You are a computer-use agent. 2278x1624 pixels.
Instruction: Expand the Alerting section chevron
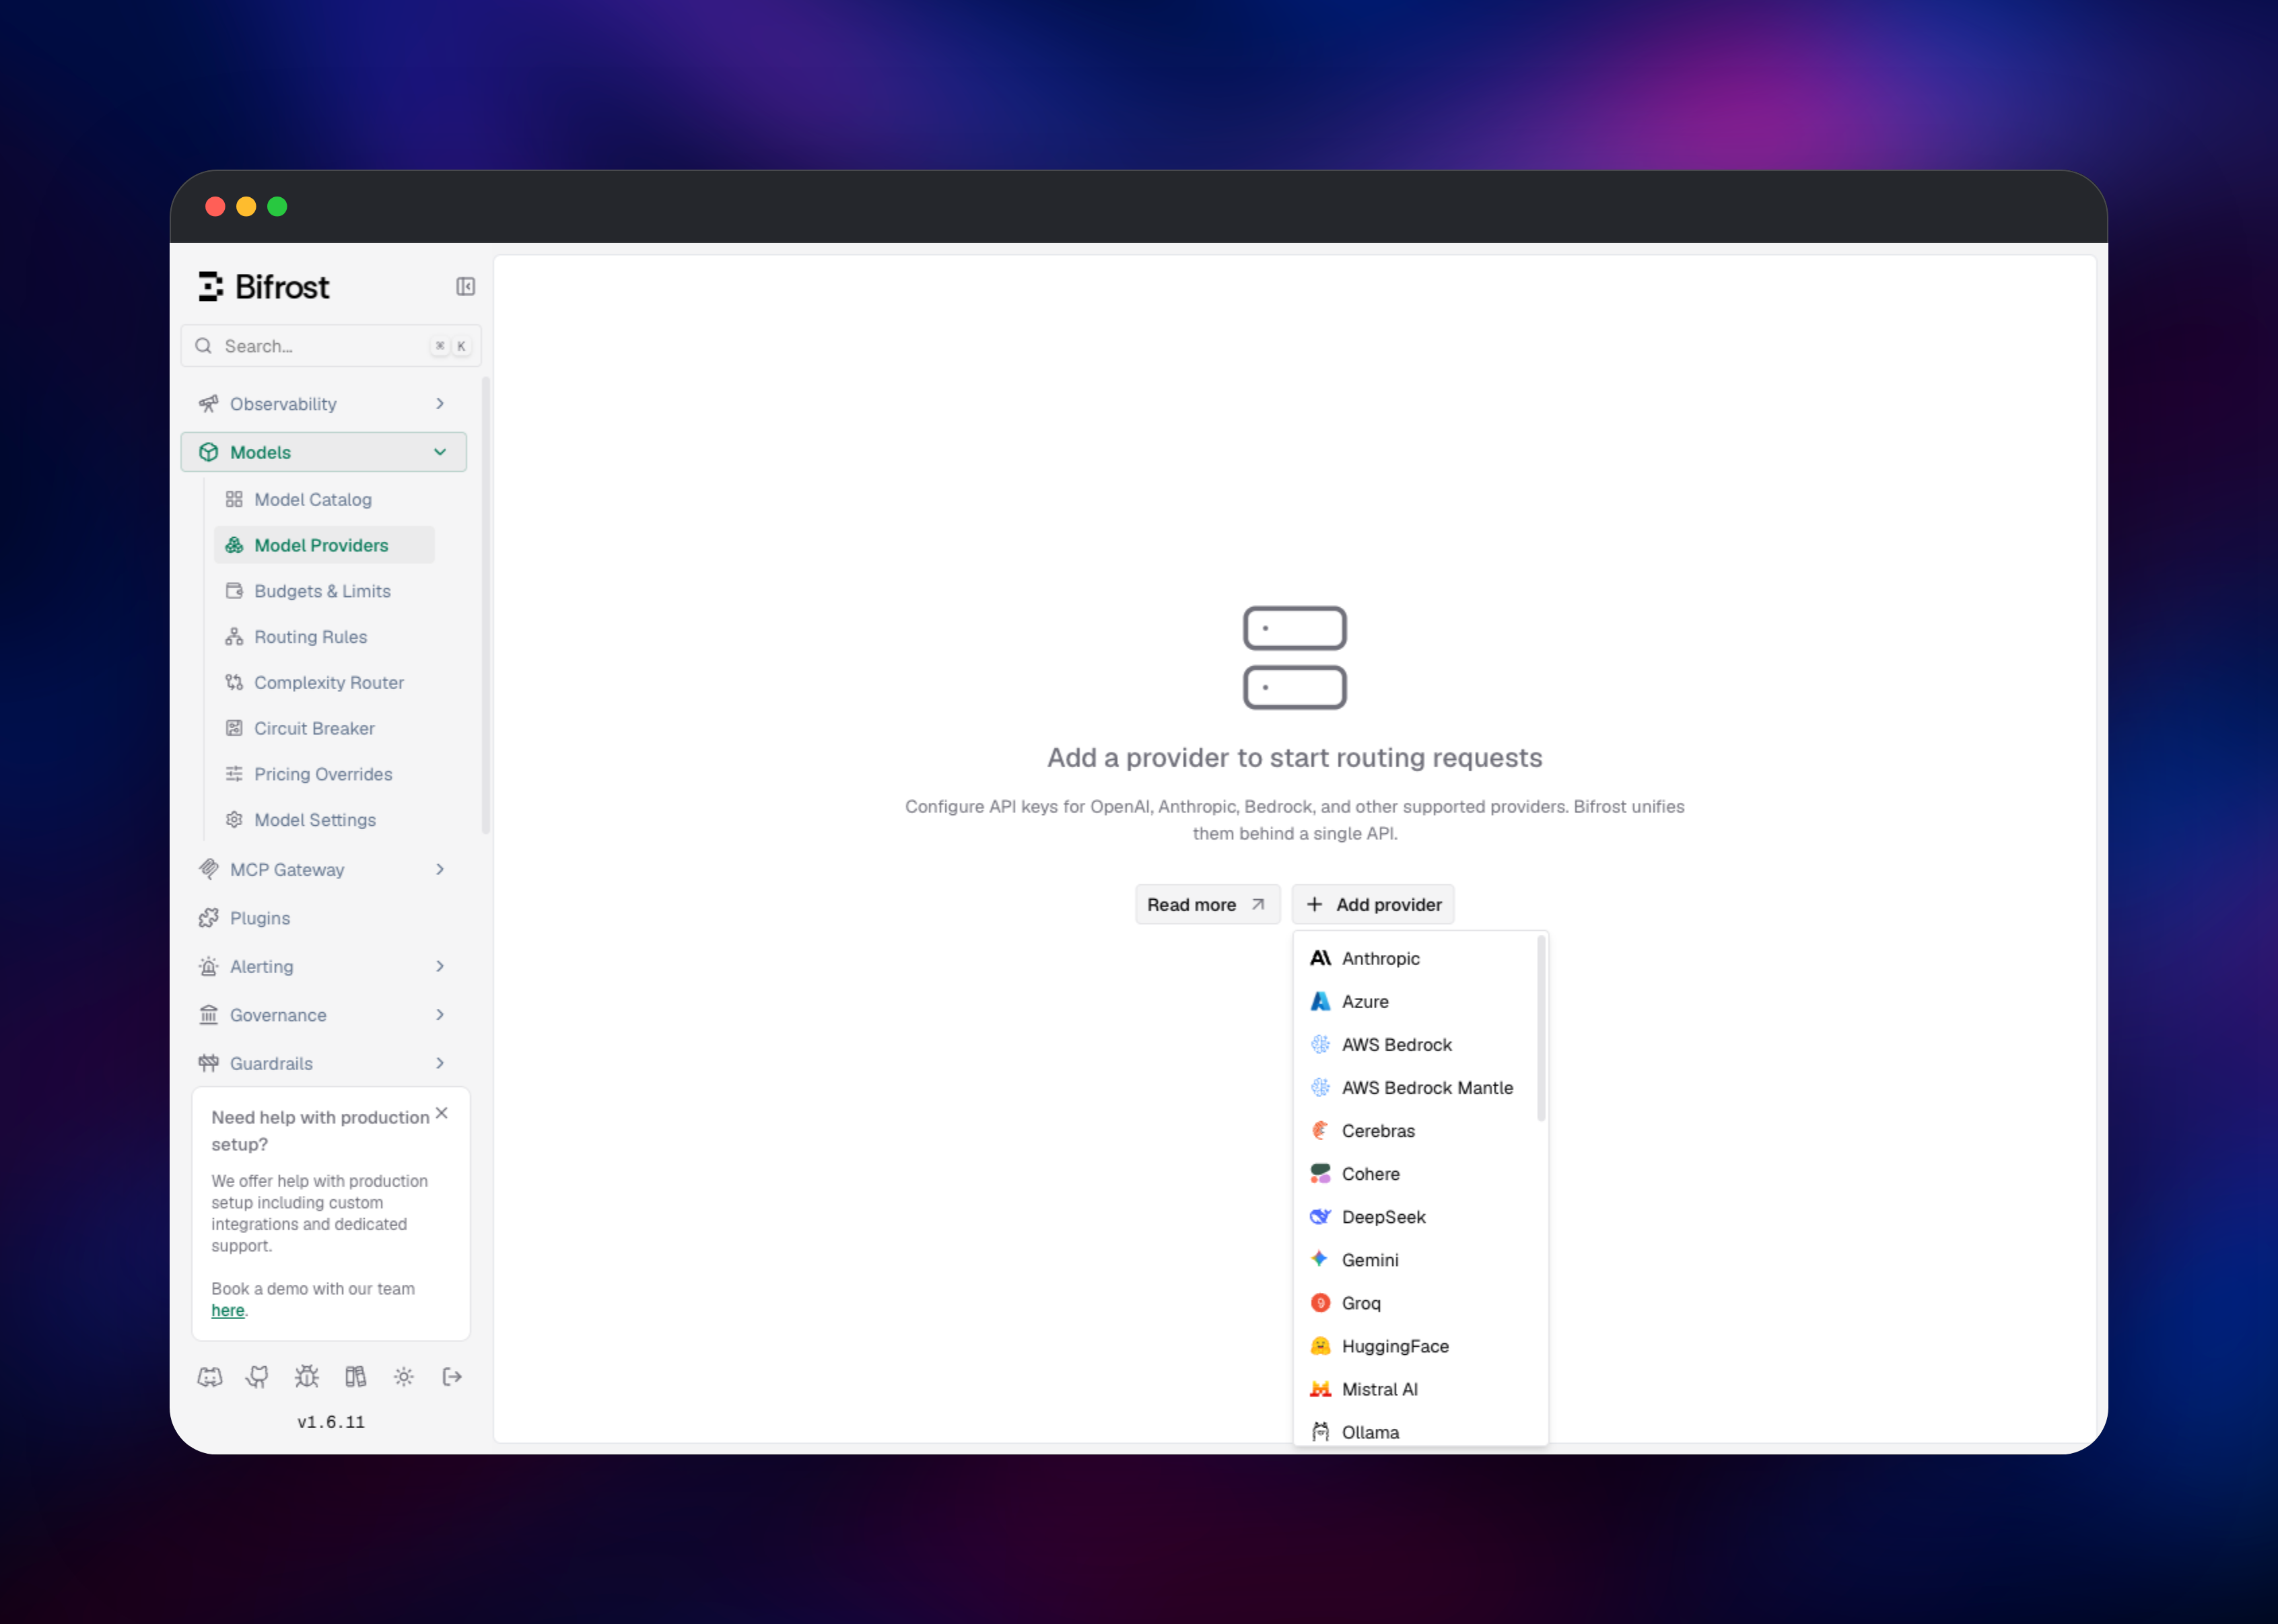pos(440,967)
